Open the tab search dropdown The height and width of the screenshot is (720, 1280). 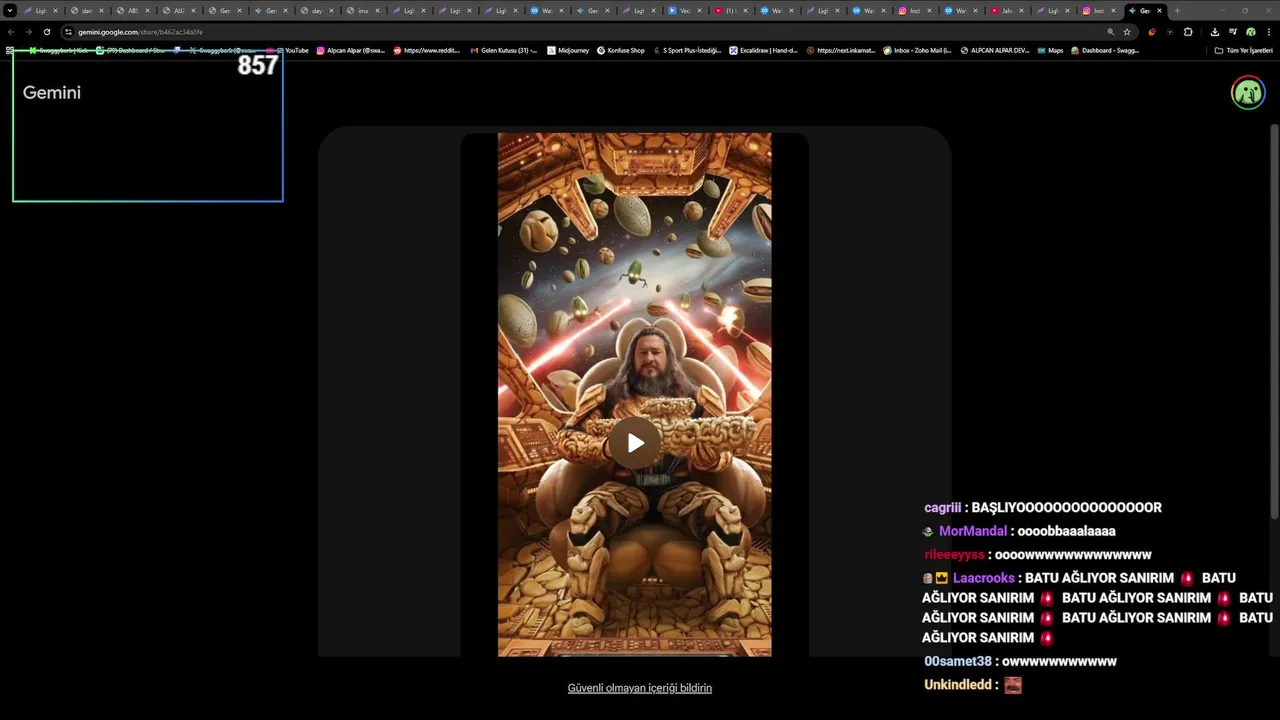click(10, 10)
